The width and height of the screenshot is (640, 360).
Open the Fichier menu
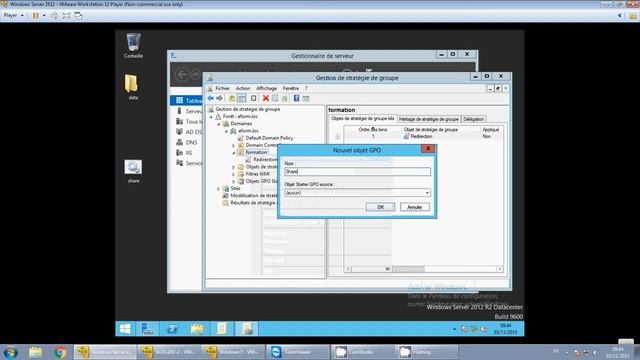(222, 88)
